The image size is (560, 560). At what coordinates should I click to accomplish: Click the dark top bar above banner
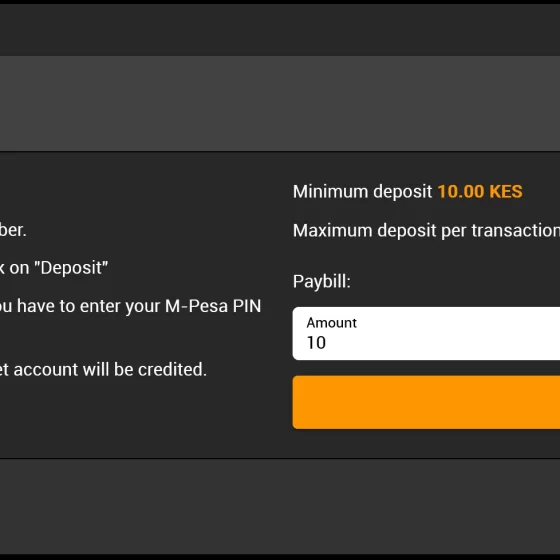click(280, 30)
